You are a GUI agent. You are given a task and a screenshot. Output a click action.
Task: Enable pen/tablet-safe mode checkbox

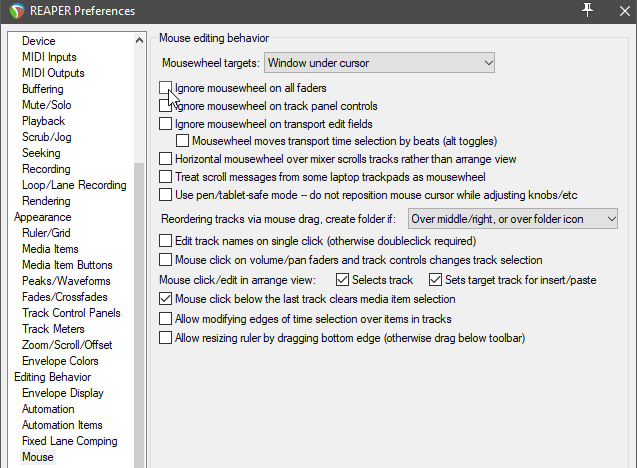pos(165,195)
